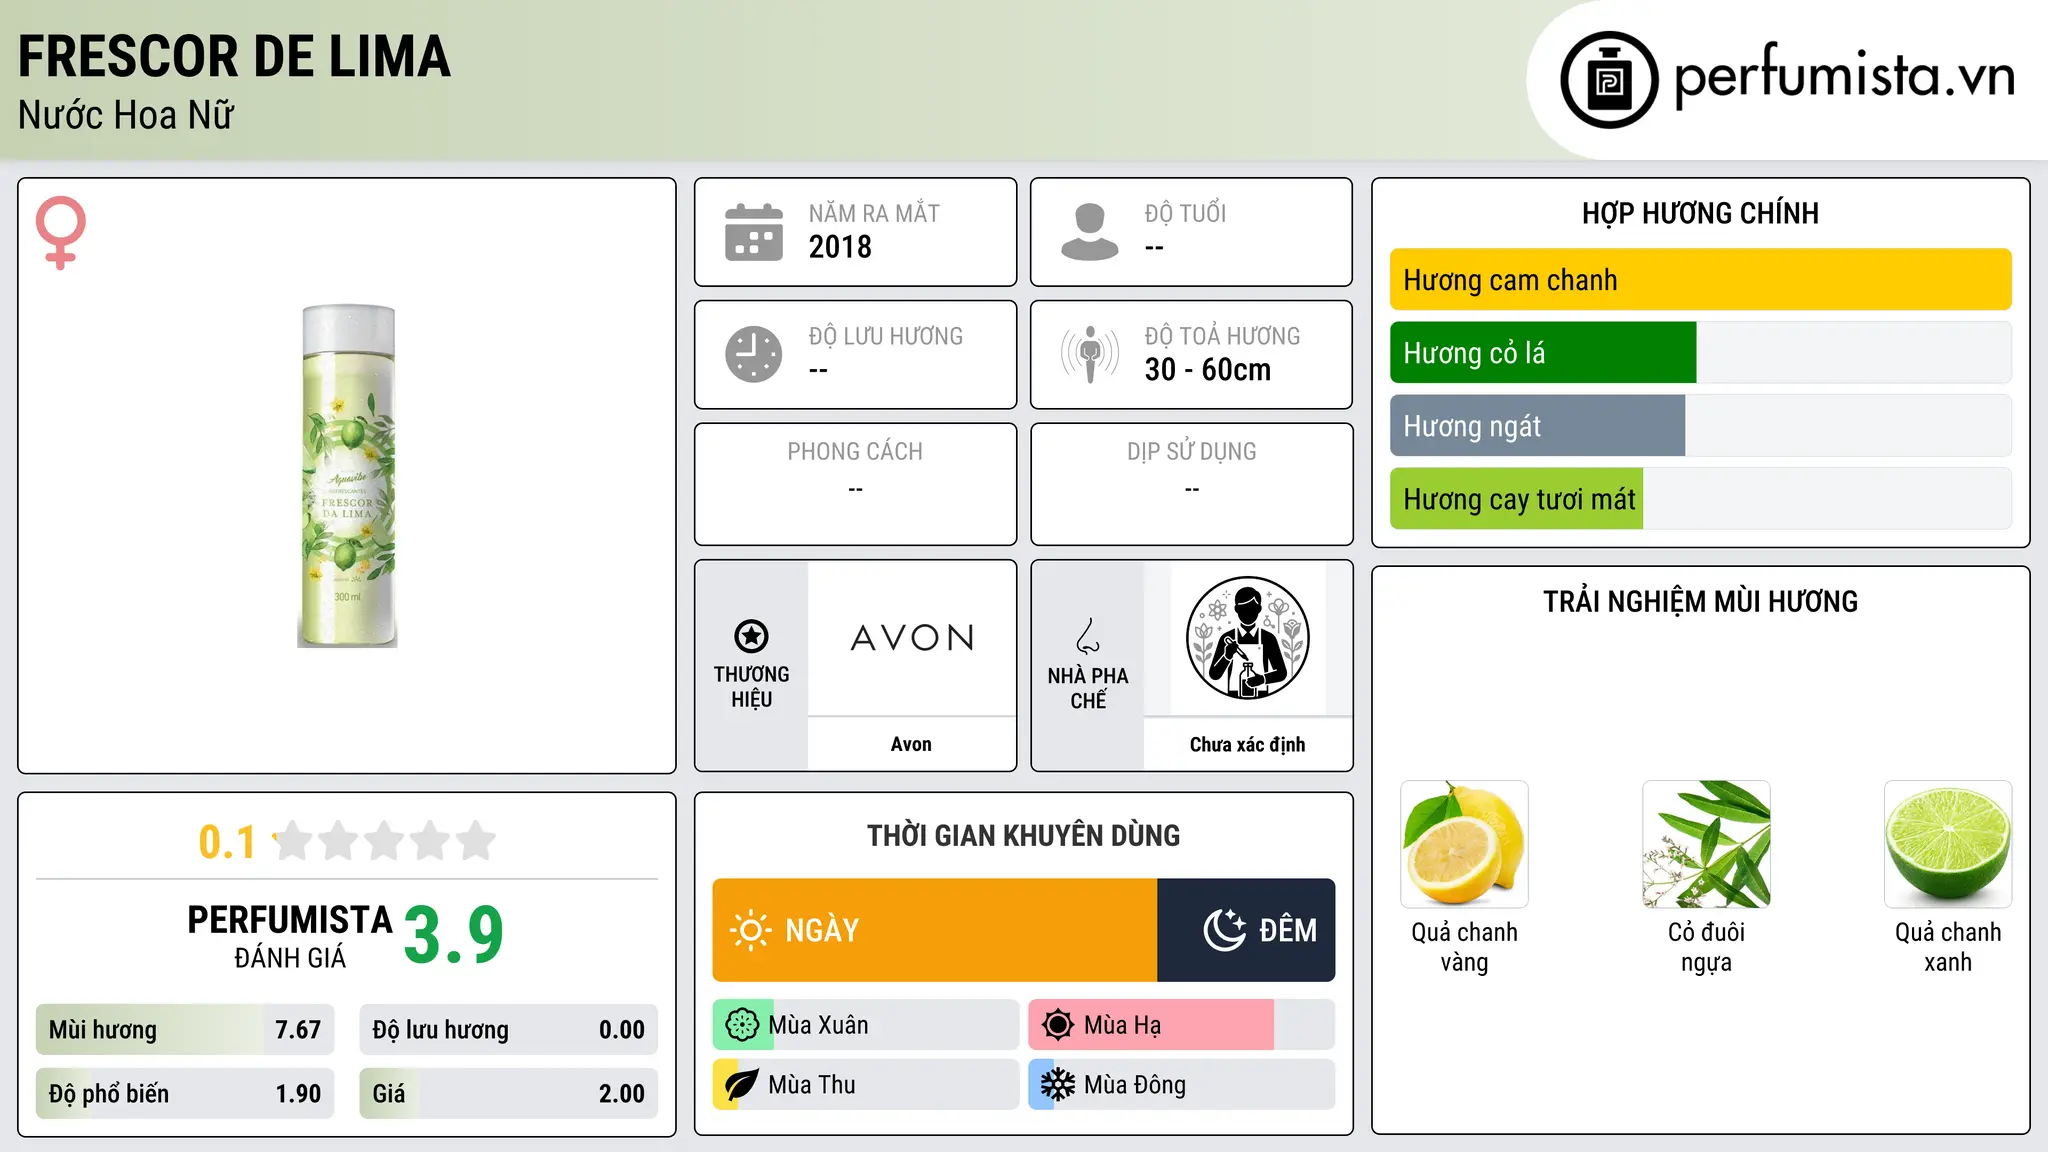Click the Độ phổ biến 1.90 score bar
The image size is (2048, 1152).
tap(185, 1094)
